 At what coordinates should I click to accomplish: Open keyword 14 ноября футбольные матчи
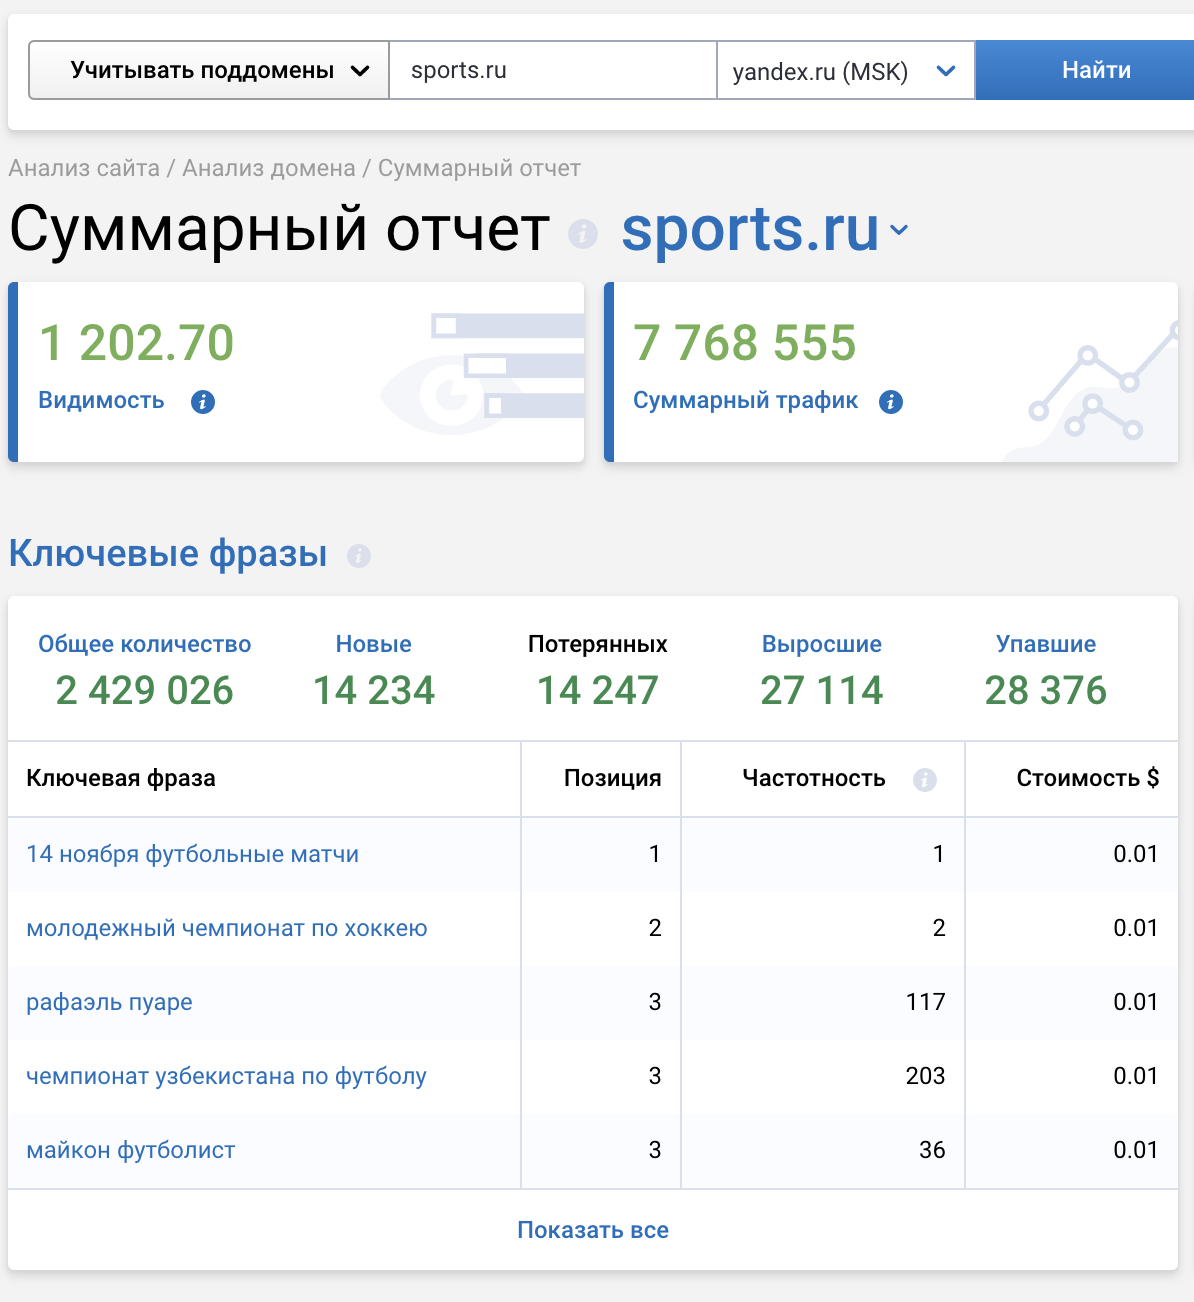(193, 854)
